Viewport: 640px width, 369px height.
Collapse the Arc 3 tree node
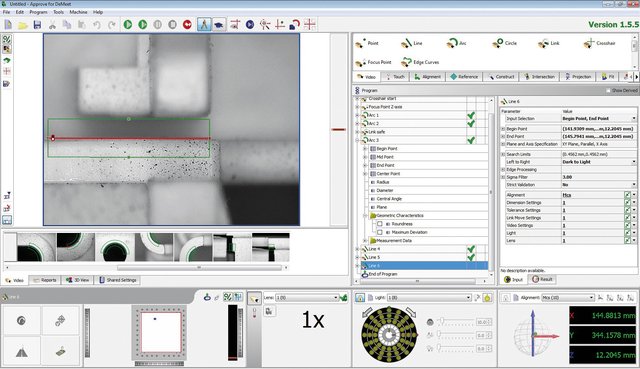point(358,140)
